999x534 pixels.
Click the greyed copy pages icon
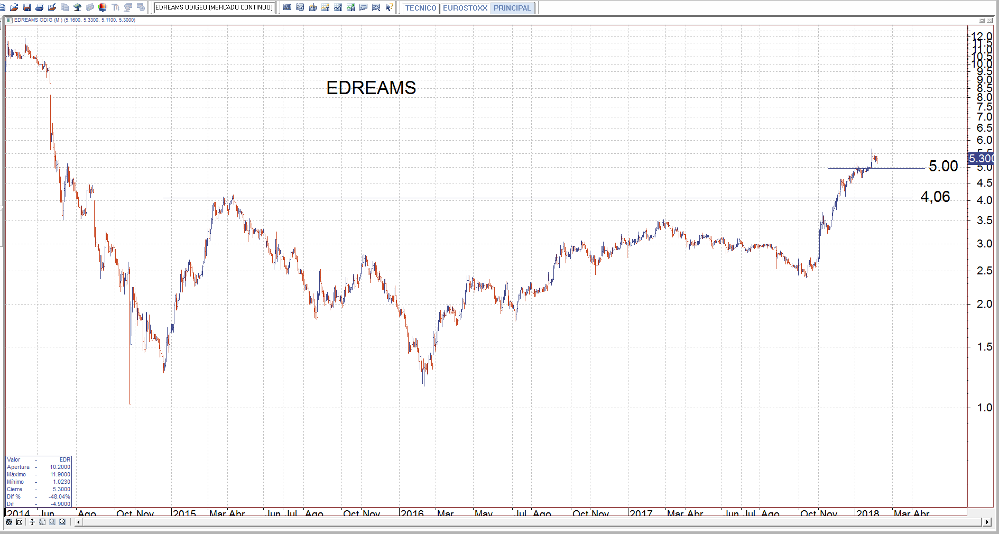[x=64, y=8]
